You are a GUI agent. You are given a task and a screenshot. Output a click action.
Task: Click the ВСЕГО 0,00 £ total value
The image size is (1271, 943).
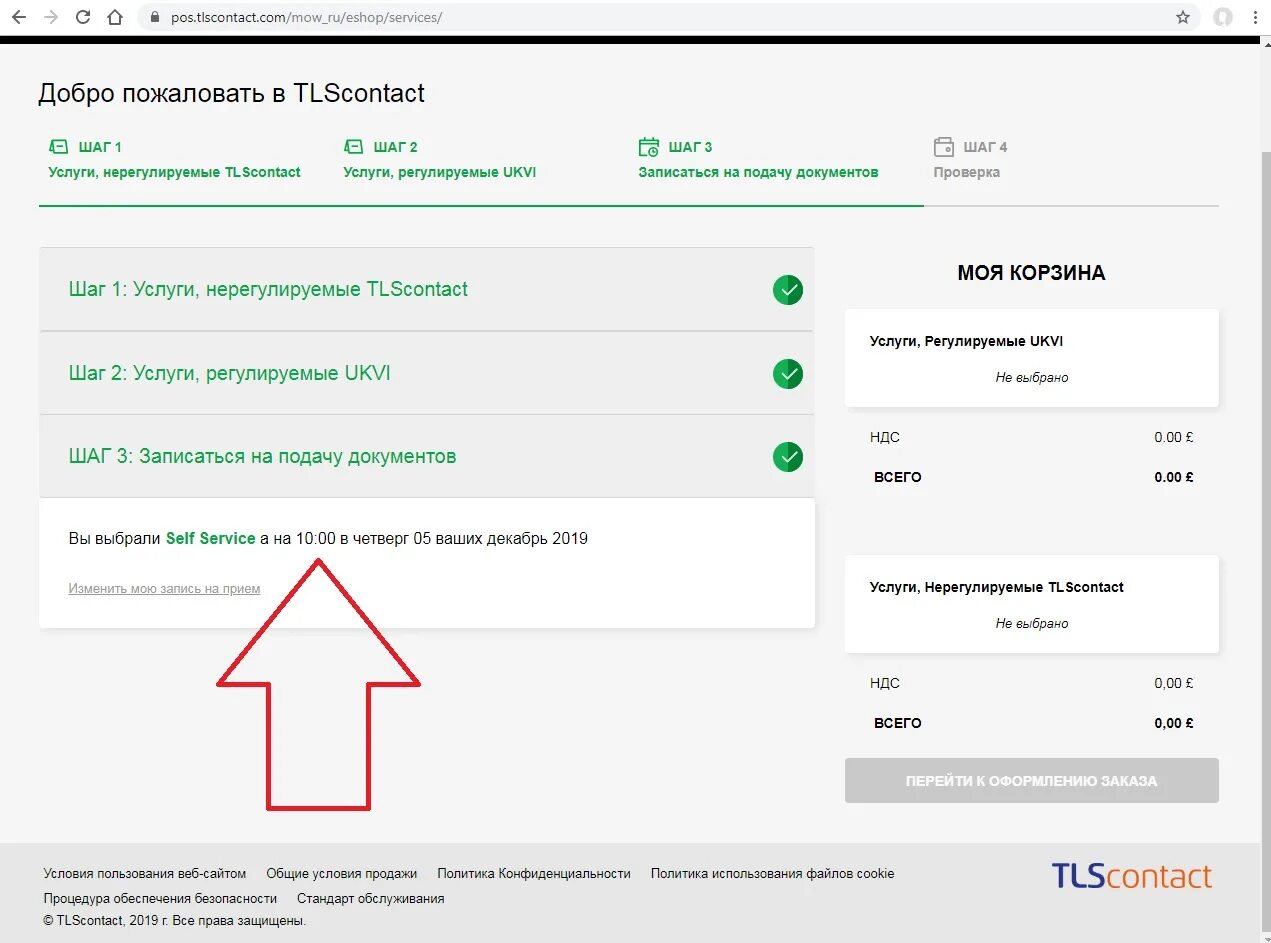[x=1173, y=723]
